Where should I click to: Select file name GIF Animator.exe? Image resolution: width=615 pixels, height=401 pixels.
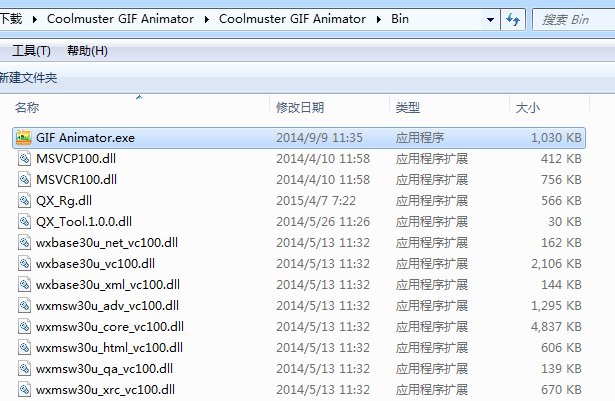pyautogui.click(x=86, y=138)
